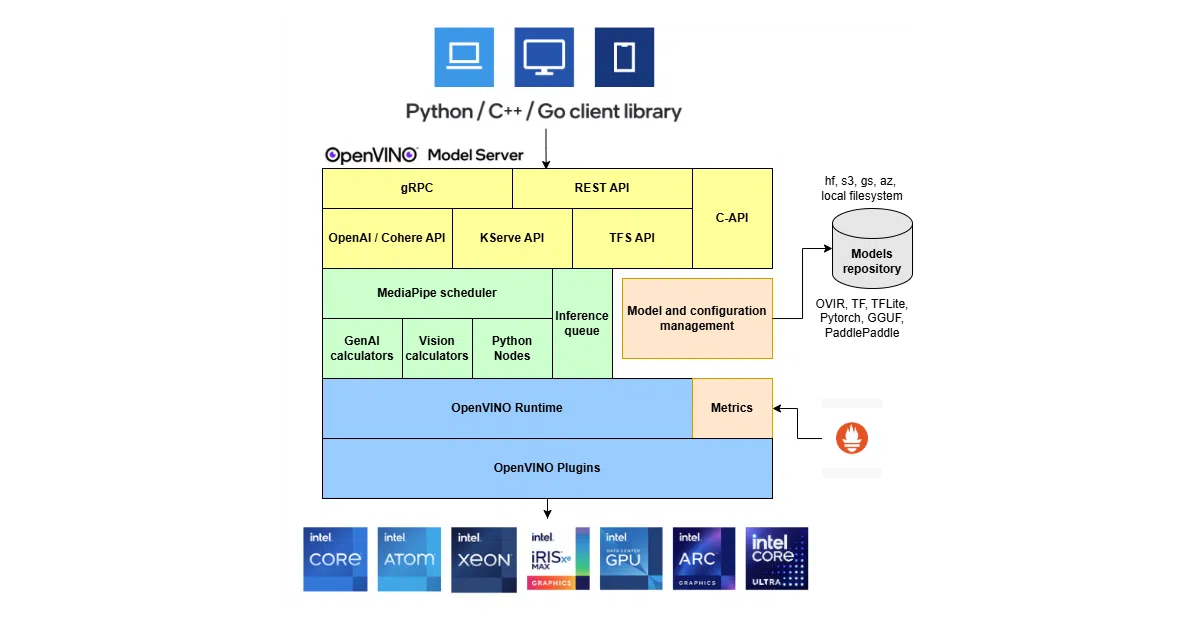
Task: Click the Model and configuration management box
Action: click(697, 318)
